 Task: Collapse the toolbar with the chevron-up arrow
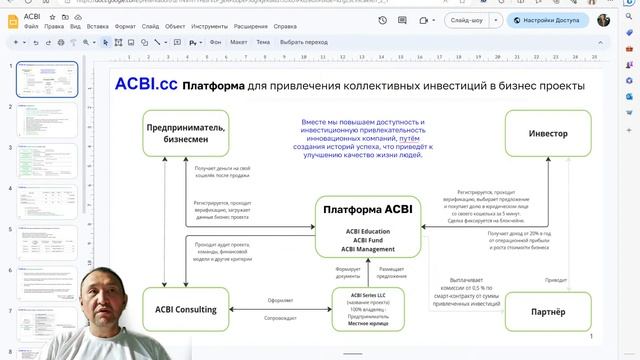[600, 42]
